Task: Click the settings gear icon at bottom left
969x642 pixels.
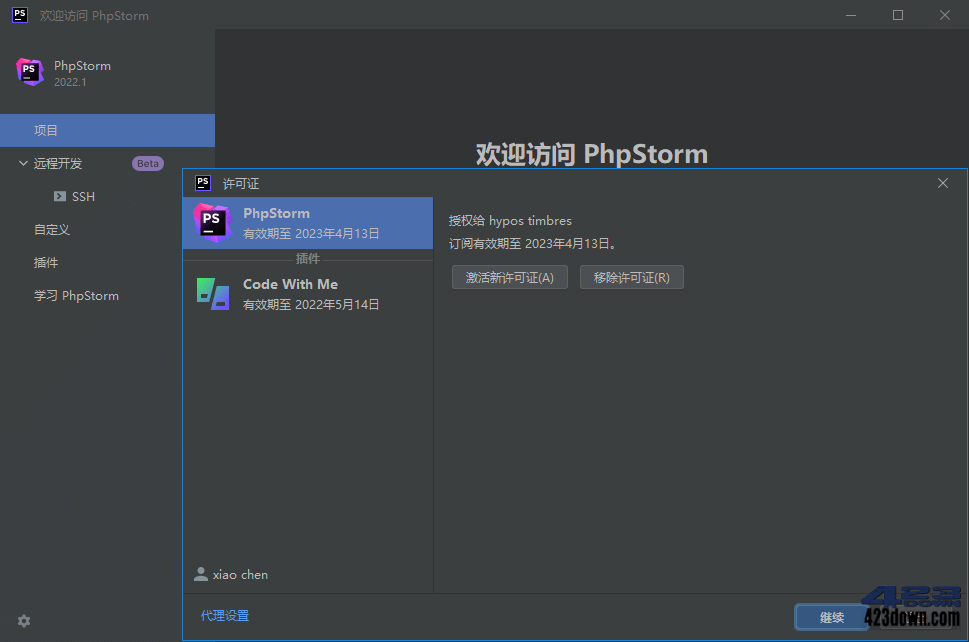Action: pyautogui.click(x=23, y=621)
